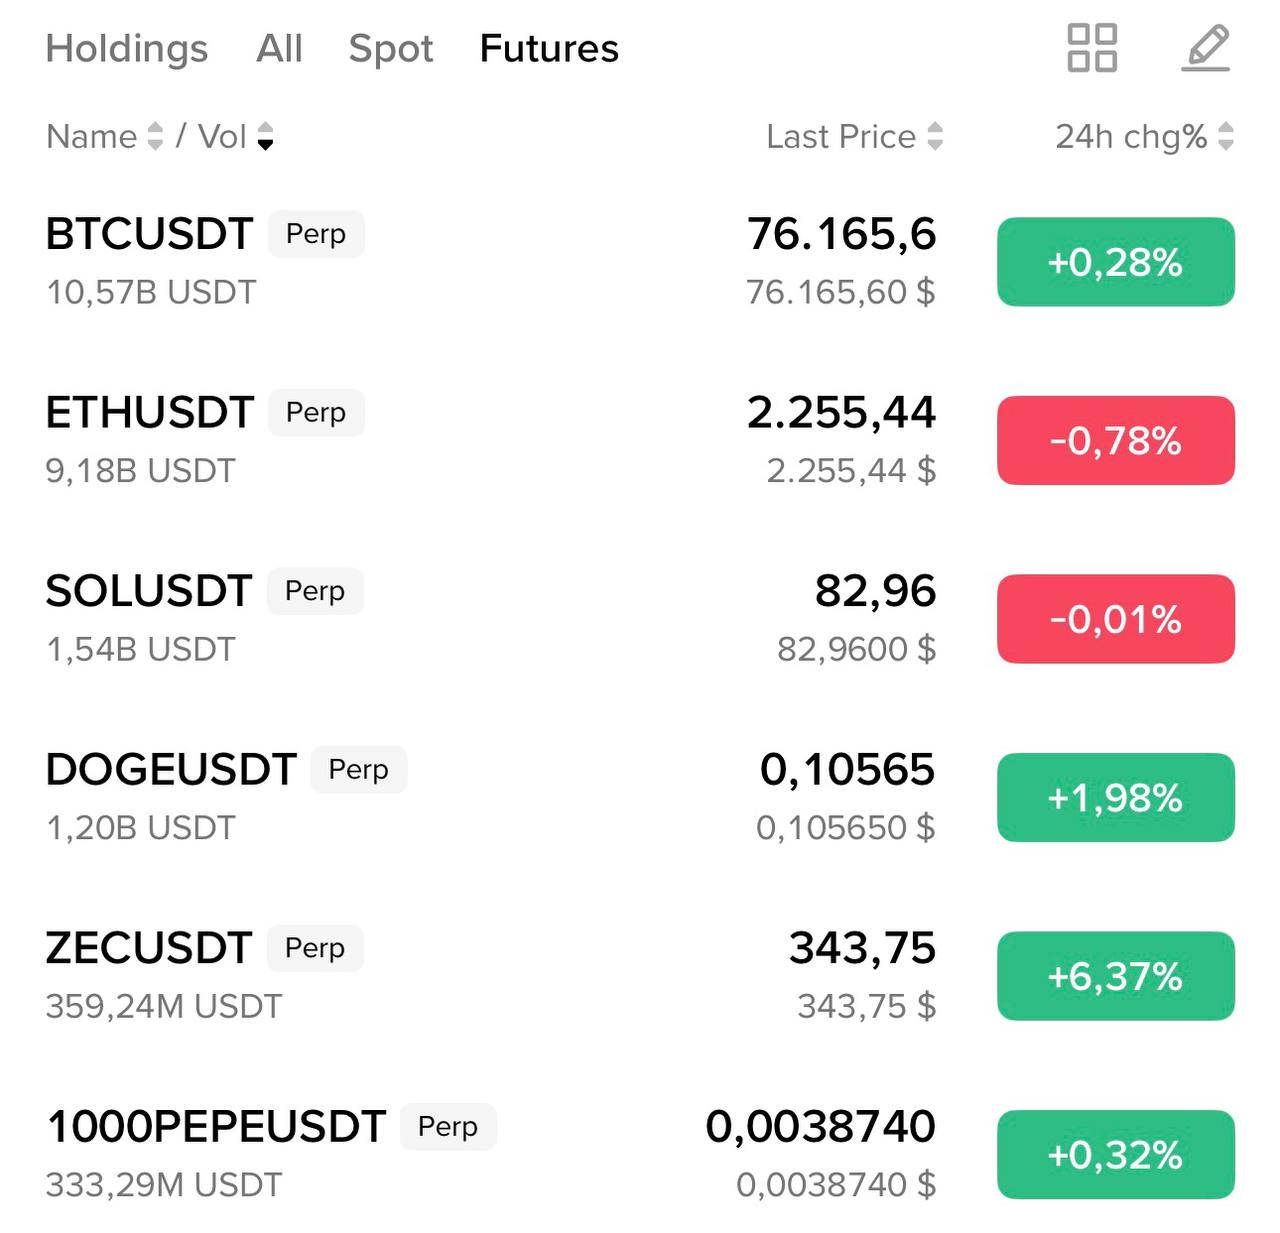The height and width of the screenshot is (1233, 1280).
Task: Open the 1000PEPEUSDT perpetual pair
Action: (216, 1127)
